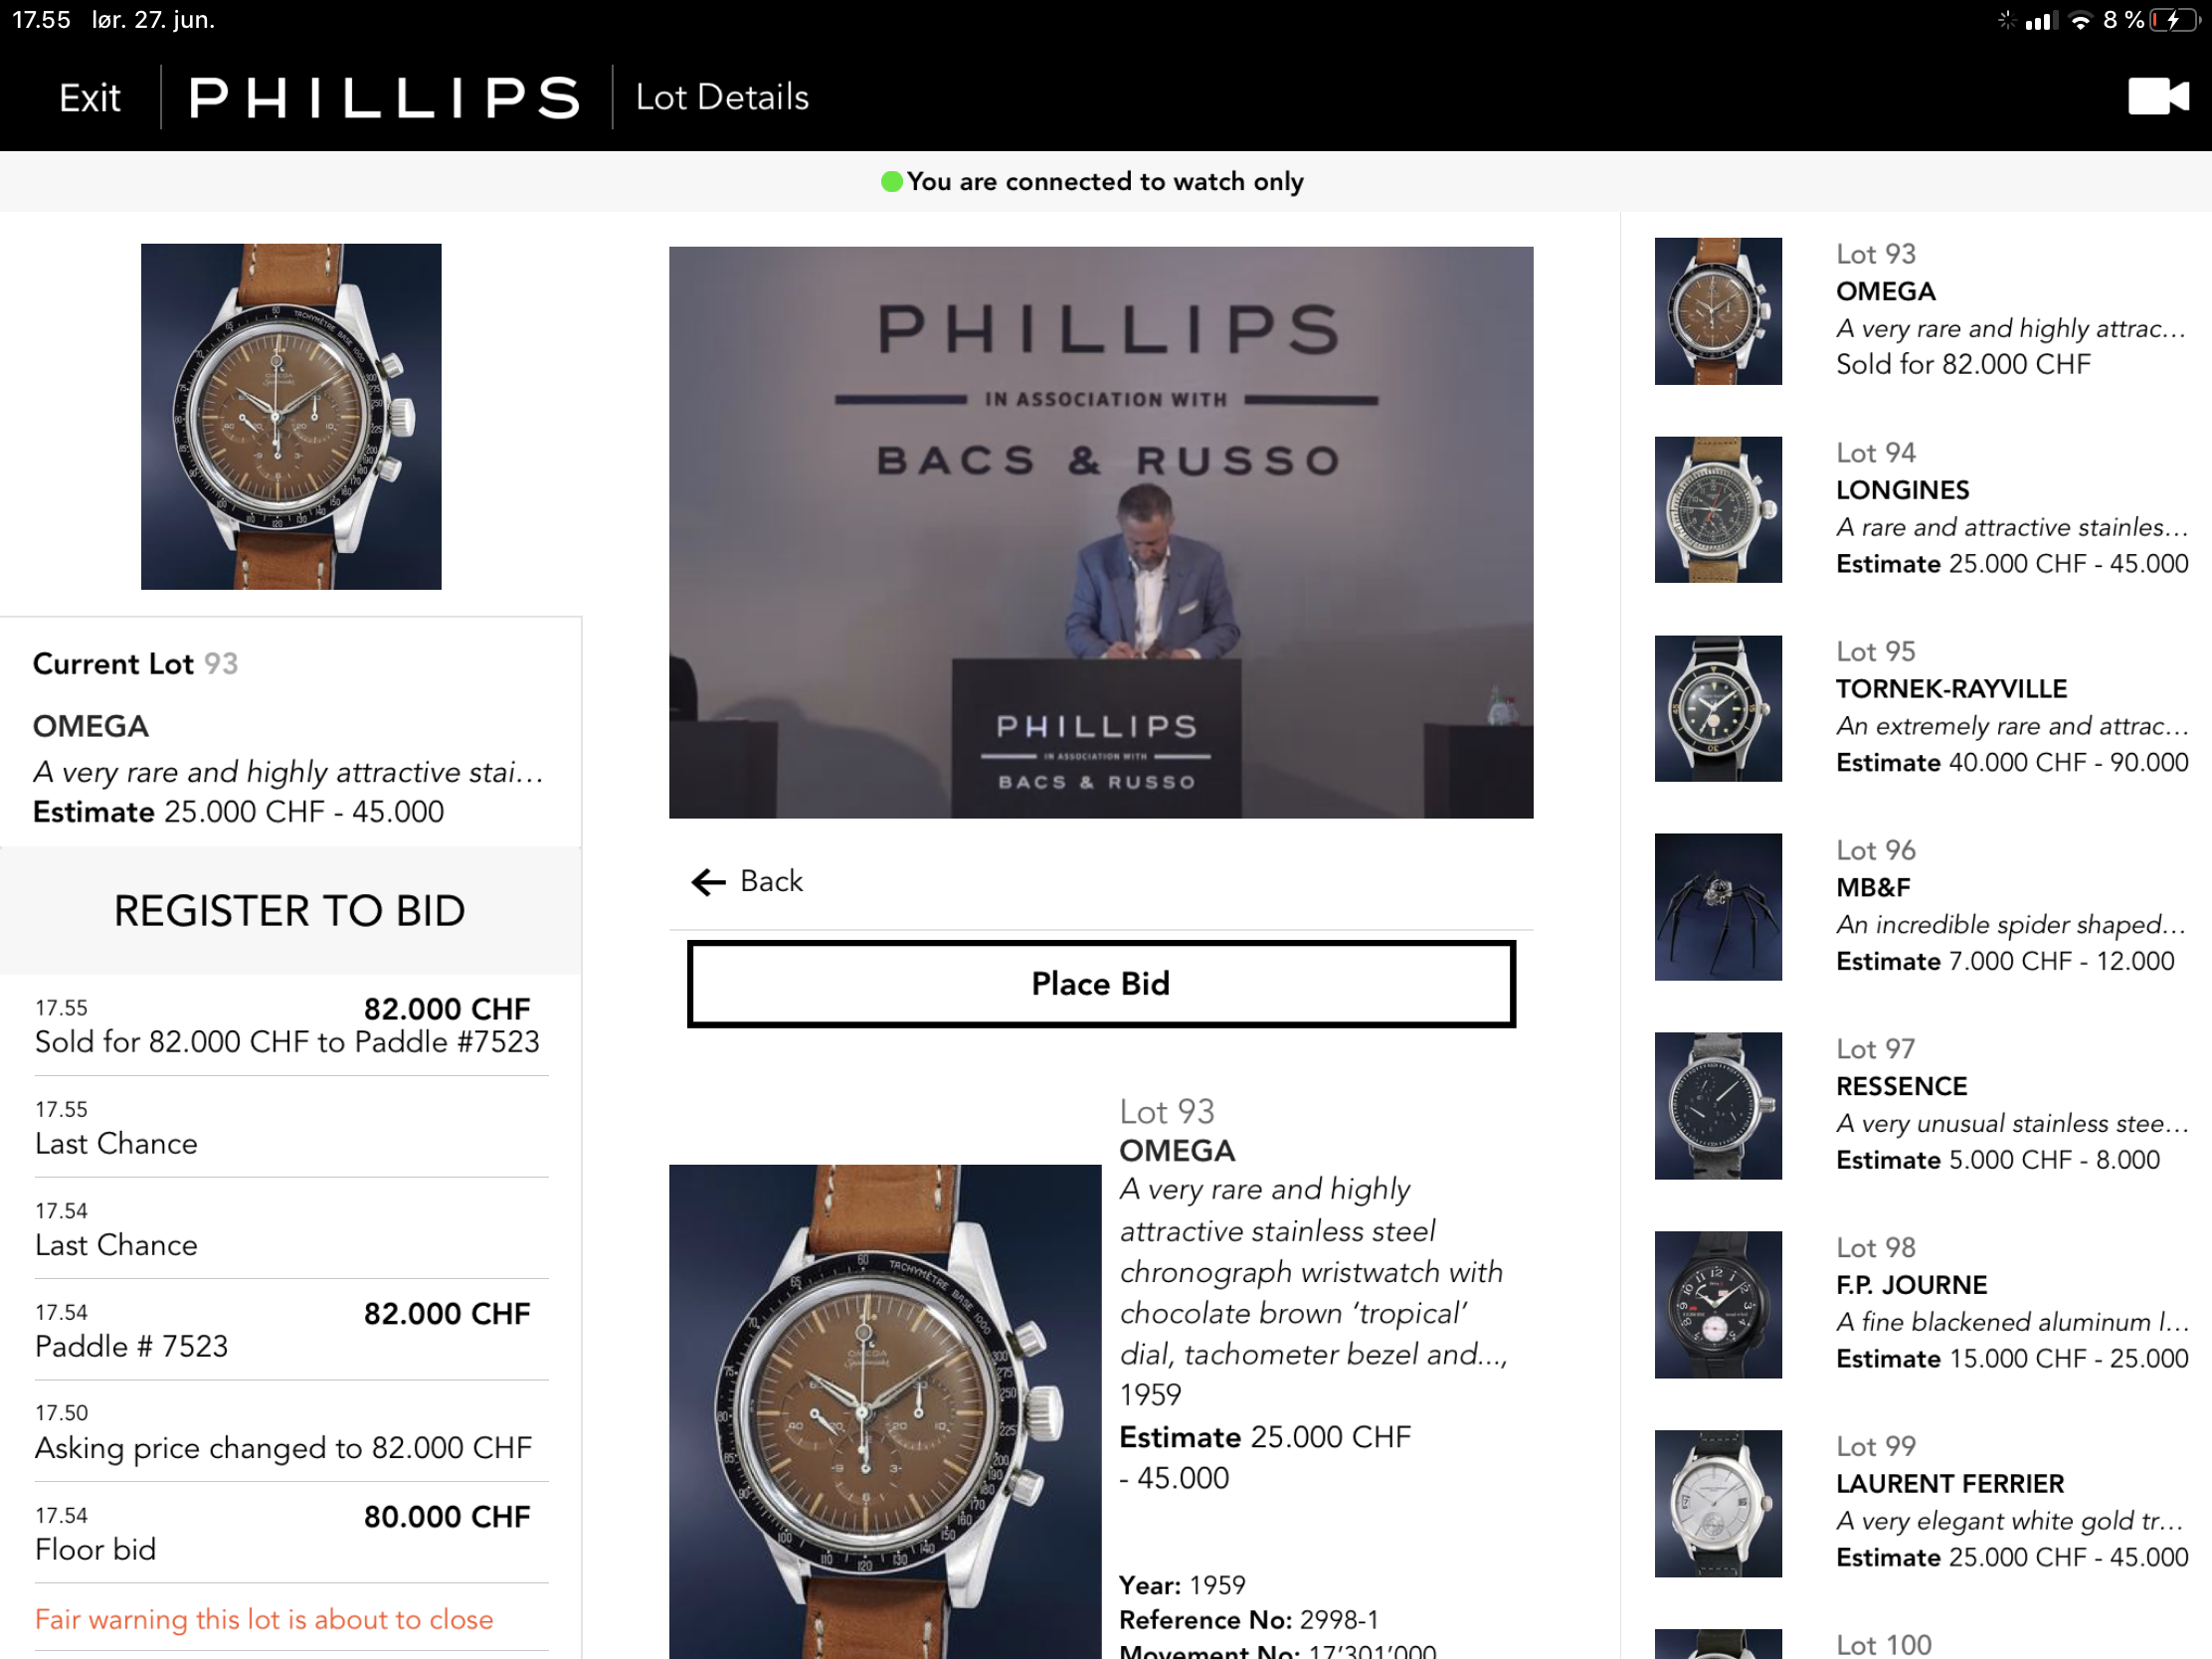Tap the live auction video stream
Image resolution: width=2212 pixels, height=1659 pixels.
[x=1101, y=532]
